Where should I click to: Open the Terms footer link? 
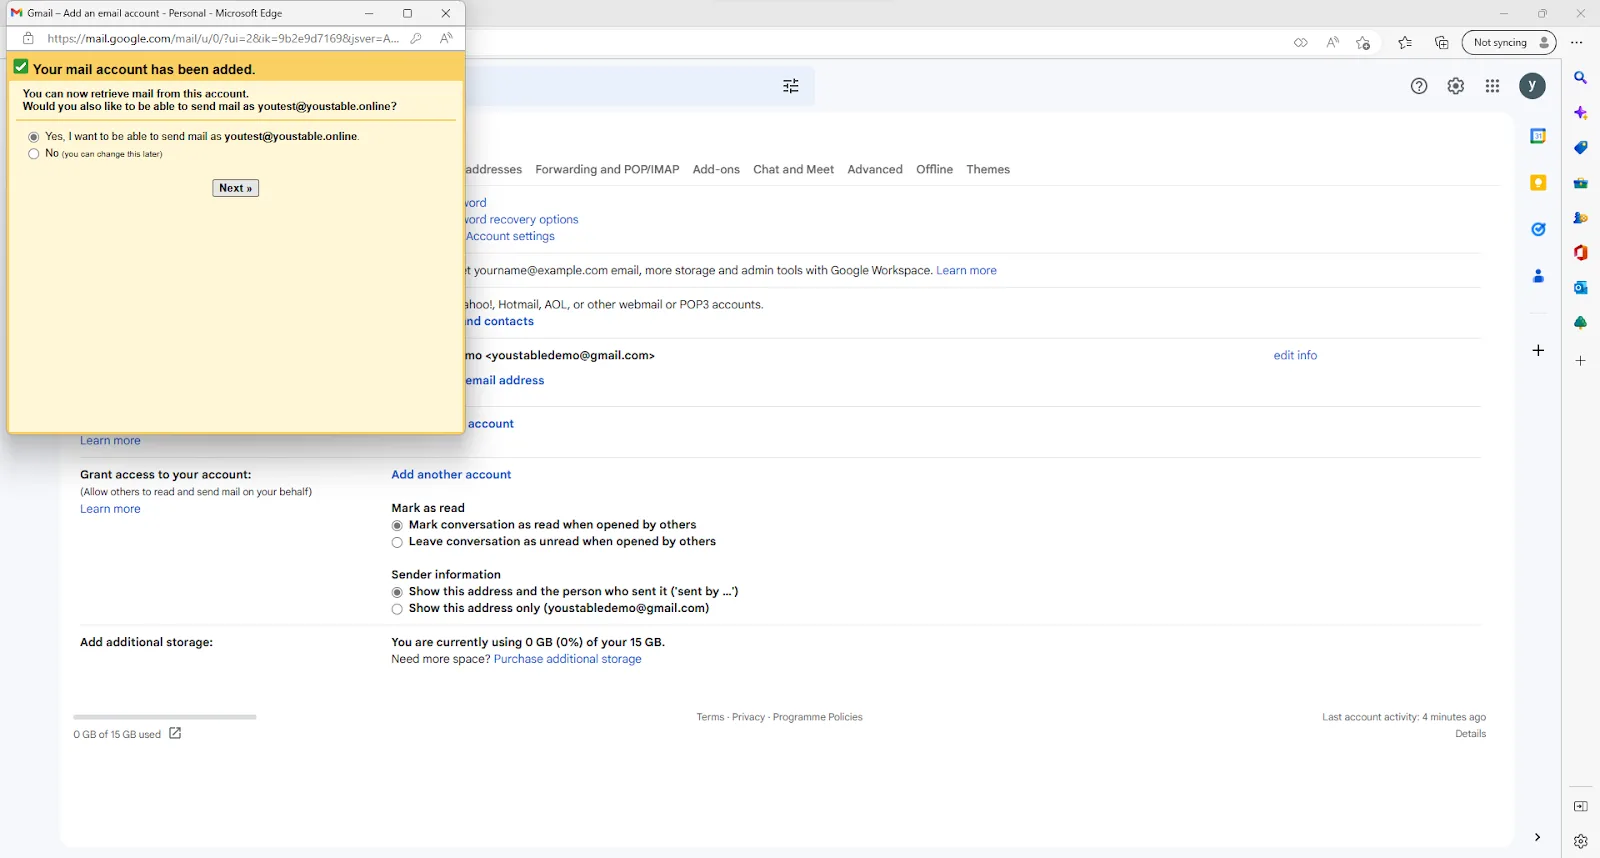pos(710,717)
